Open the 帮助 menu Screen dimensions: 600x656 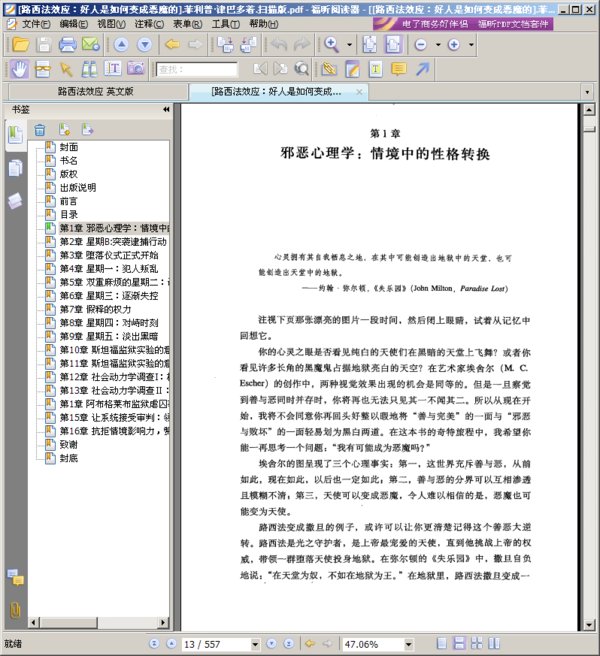[264, 24]
